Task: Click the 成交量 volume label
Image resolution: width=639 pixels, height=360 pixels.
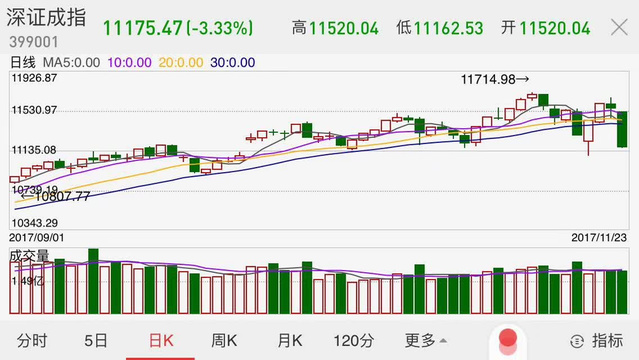Action: pyautogui.click(x=29, y=256)
